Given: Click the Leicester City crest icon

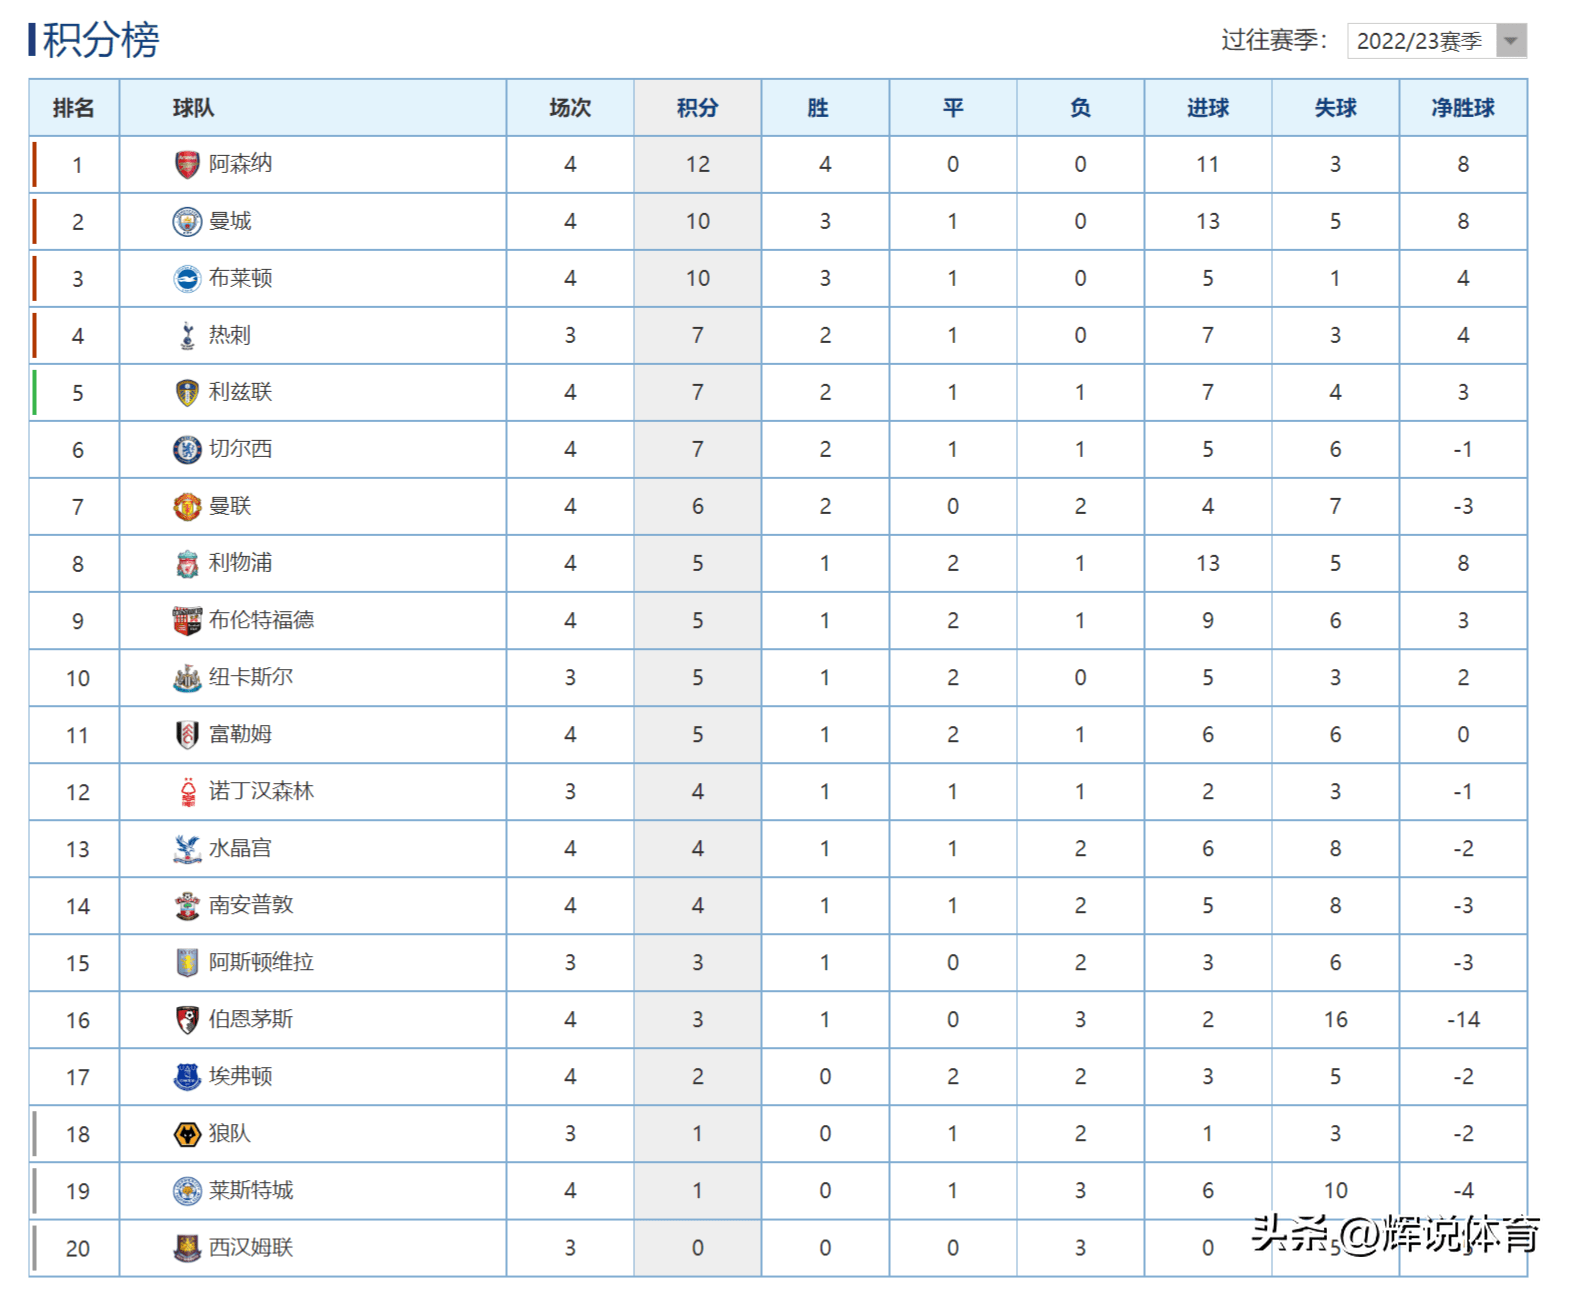Looking at the screenshot, I should (x=187, y=1190).
